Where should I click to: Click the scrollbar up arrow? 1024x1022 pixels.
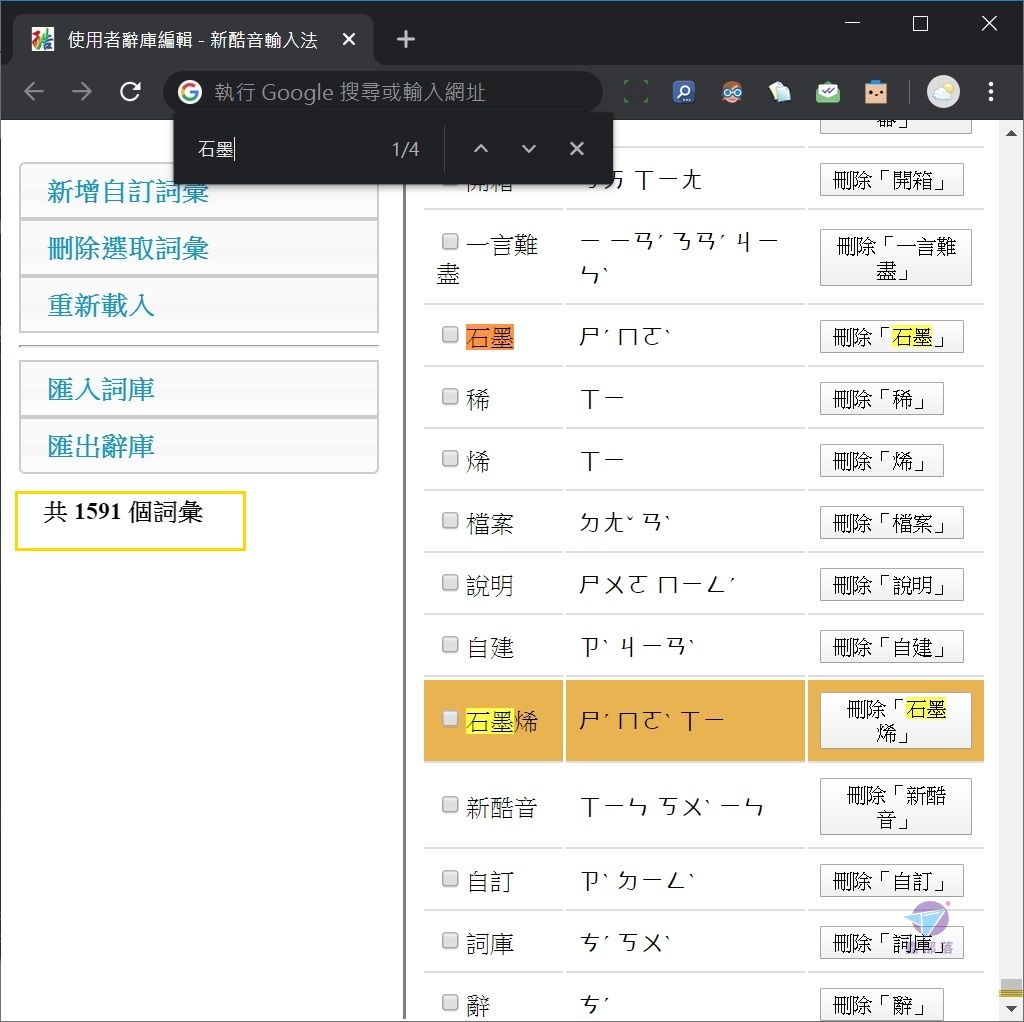click(x=1011, y=133)
